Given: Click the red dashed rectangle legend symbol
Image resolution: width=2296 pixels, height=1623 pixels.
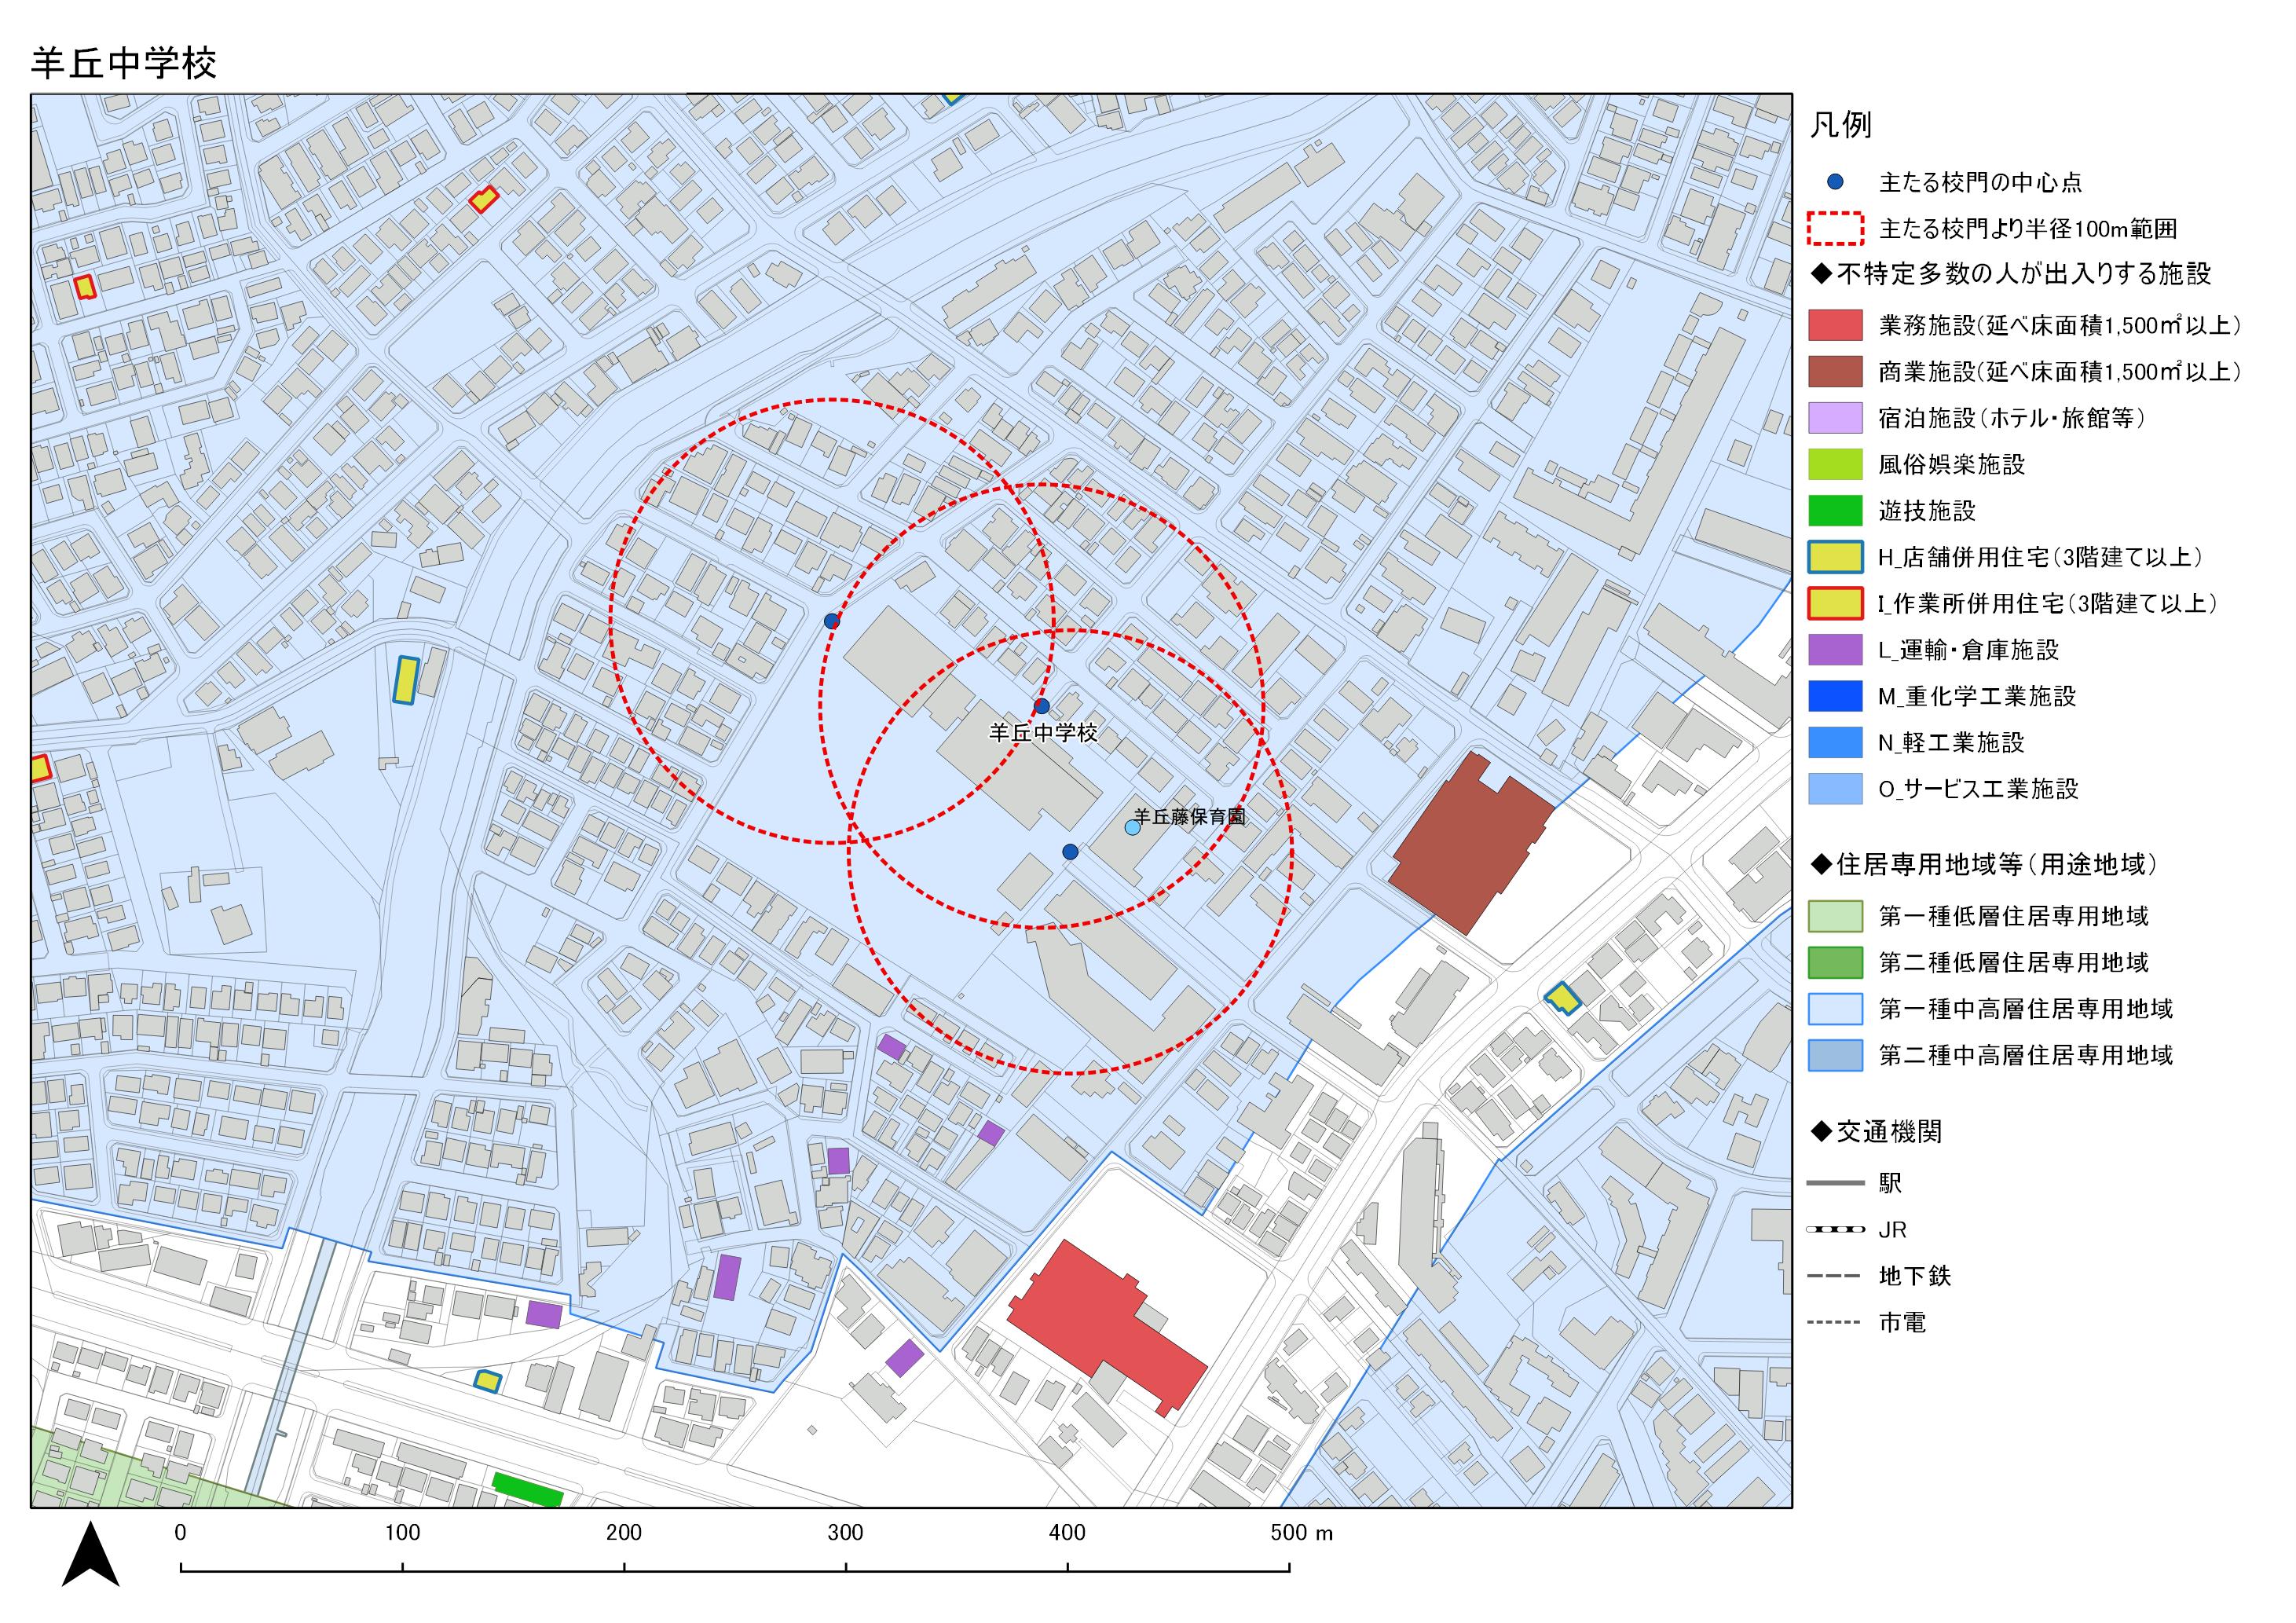Looking at the screenshot, I should pos(1835,228).
